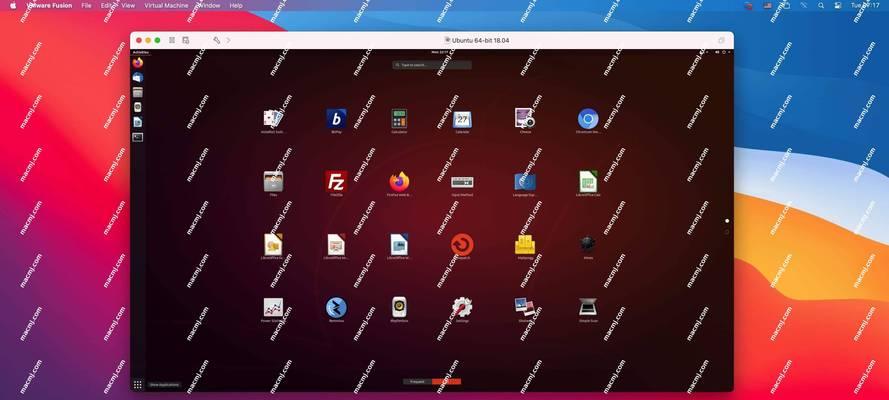Switch to the All apps view
This screenshot has width=889, height=400.
(x=446, y=382)
